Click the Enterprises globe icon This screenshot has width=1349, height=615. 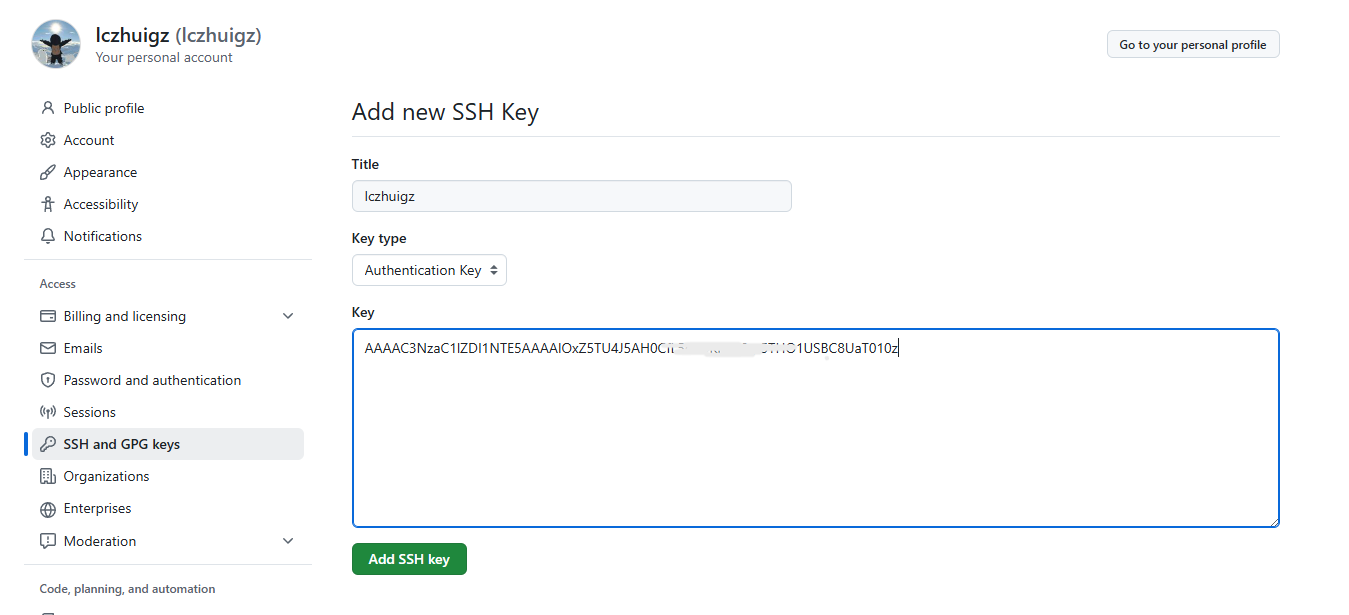pyautogui.click(x=48, y=509)
